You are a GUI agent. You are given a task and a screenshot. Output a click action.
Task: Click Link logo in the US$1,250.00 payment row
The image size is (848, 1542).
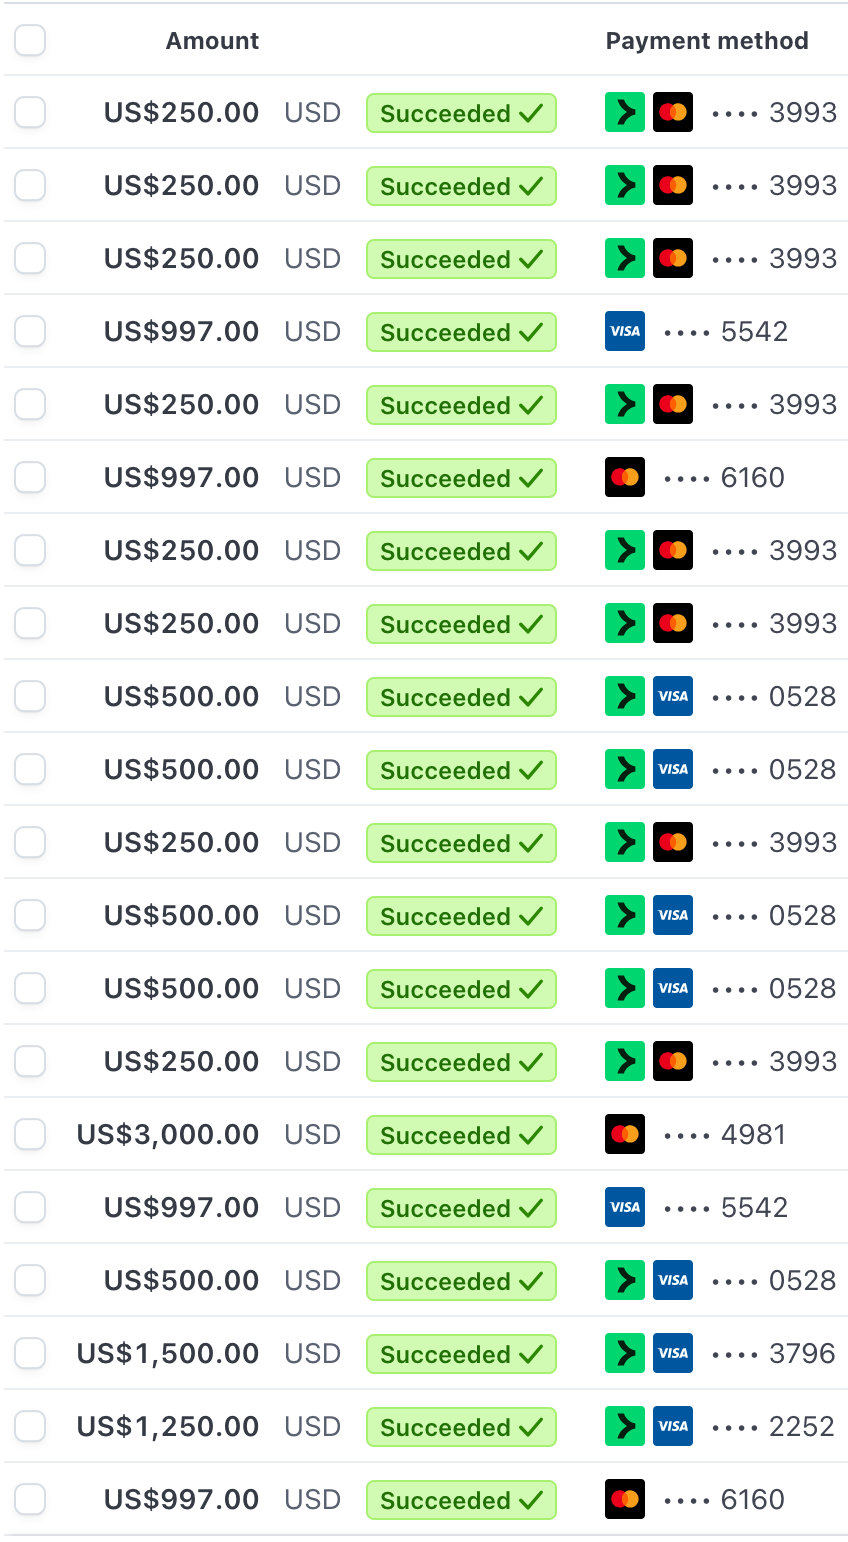pyautogui.click(x=625, y=1426)
